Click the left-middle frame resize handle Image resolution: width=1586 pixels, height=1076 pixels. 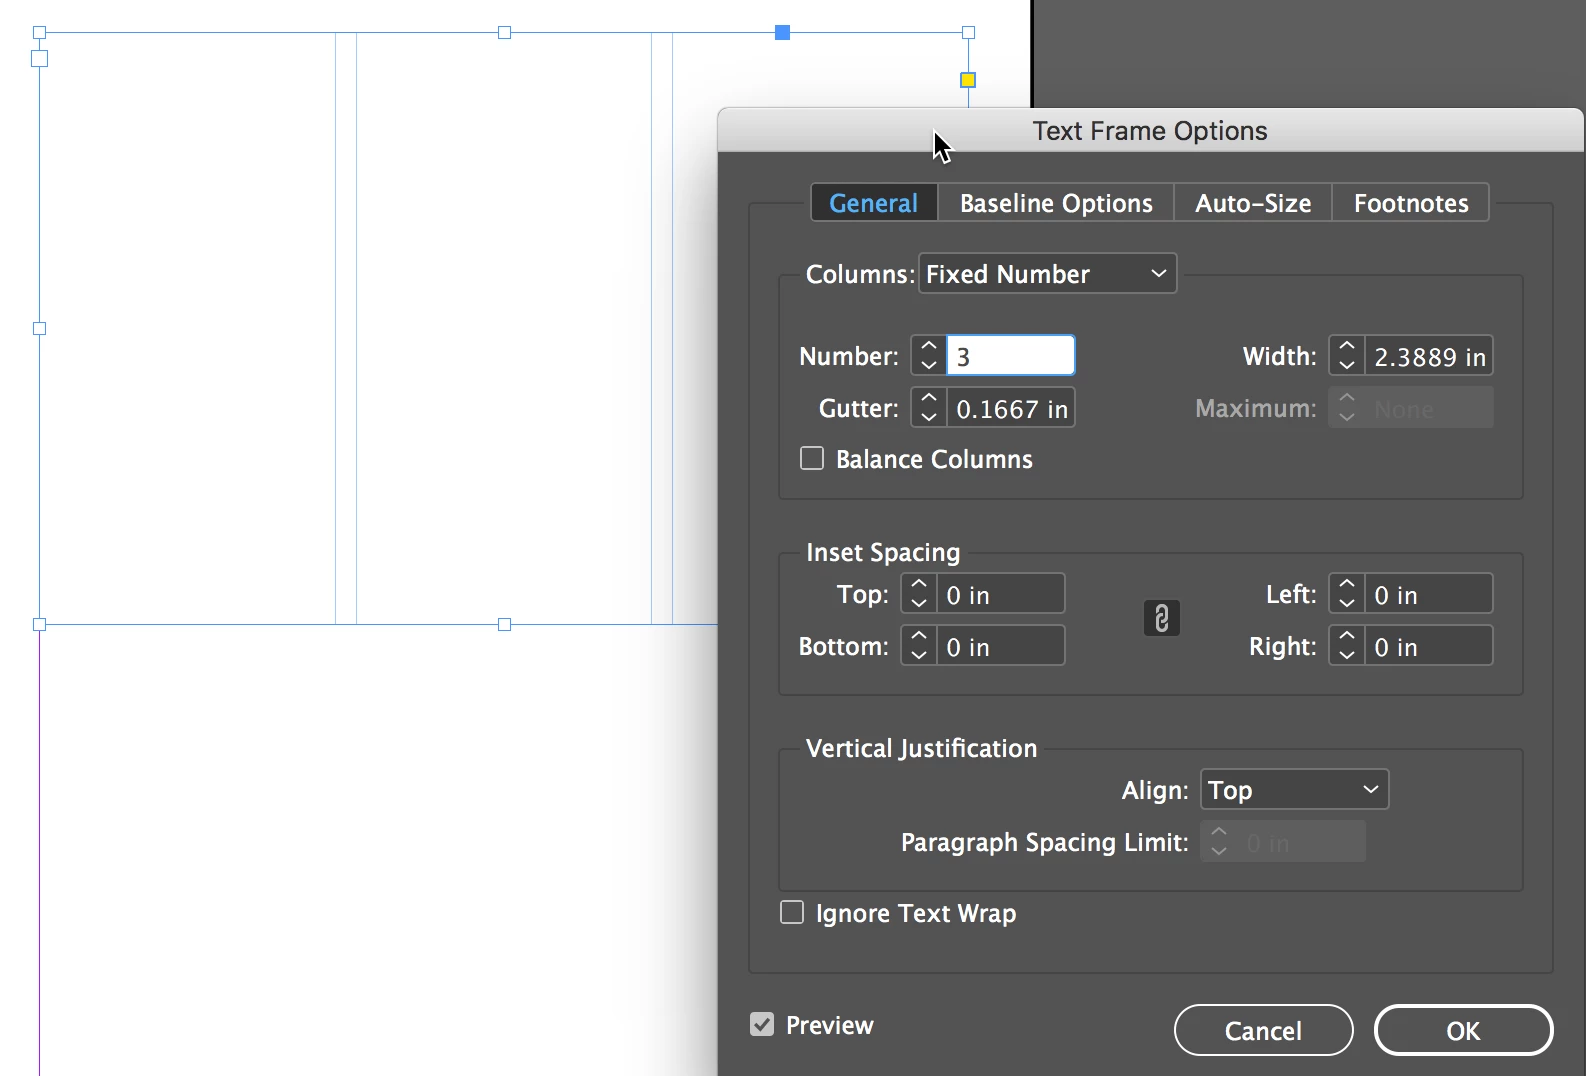[x=40, y=328]
